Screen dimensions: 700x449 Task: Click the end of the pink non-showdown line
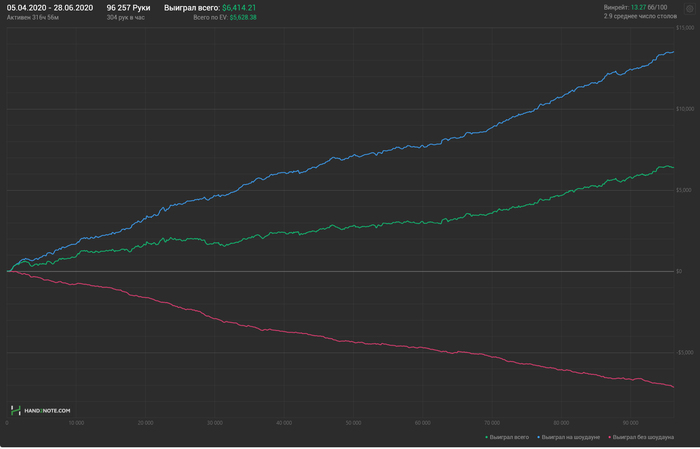point(673,387)
